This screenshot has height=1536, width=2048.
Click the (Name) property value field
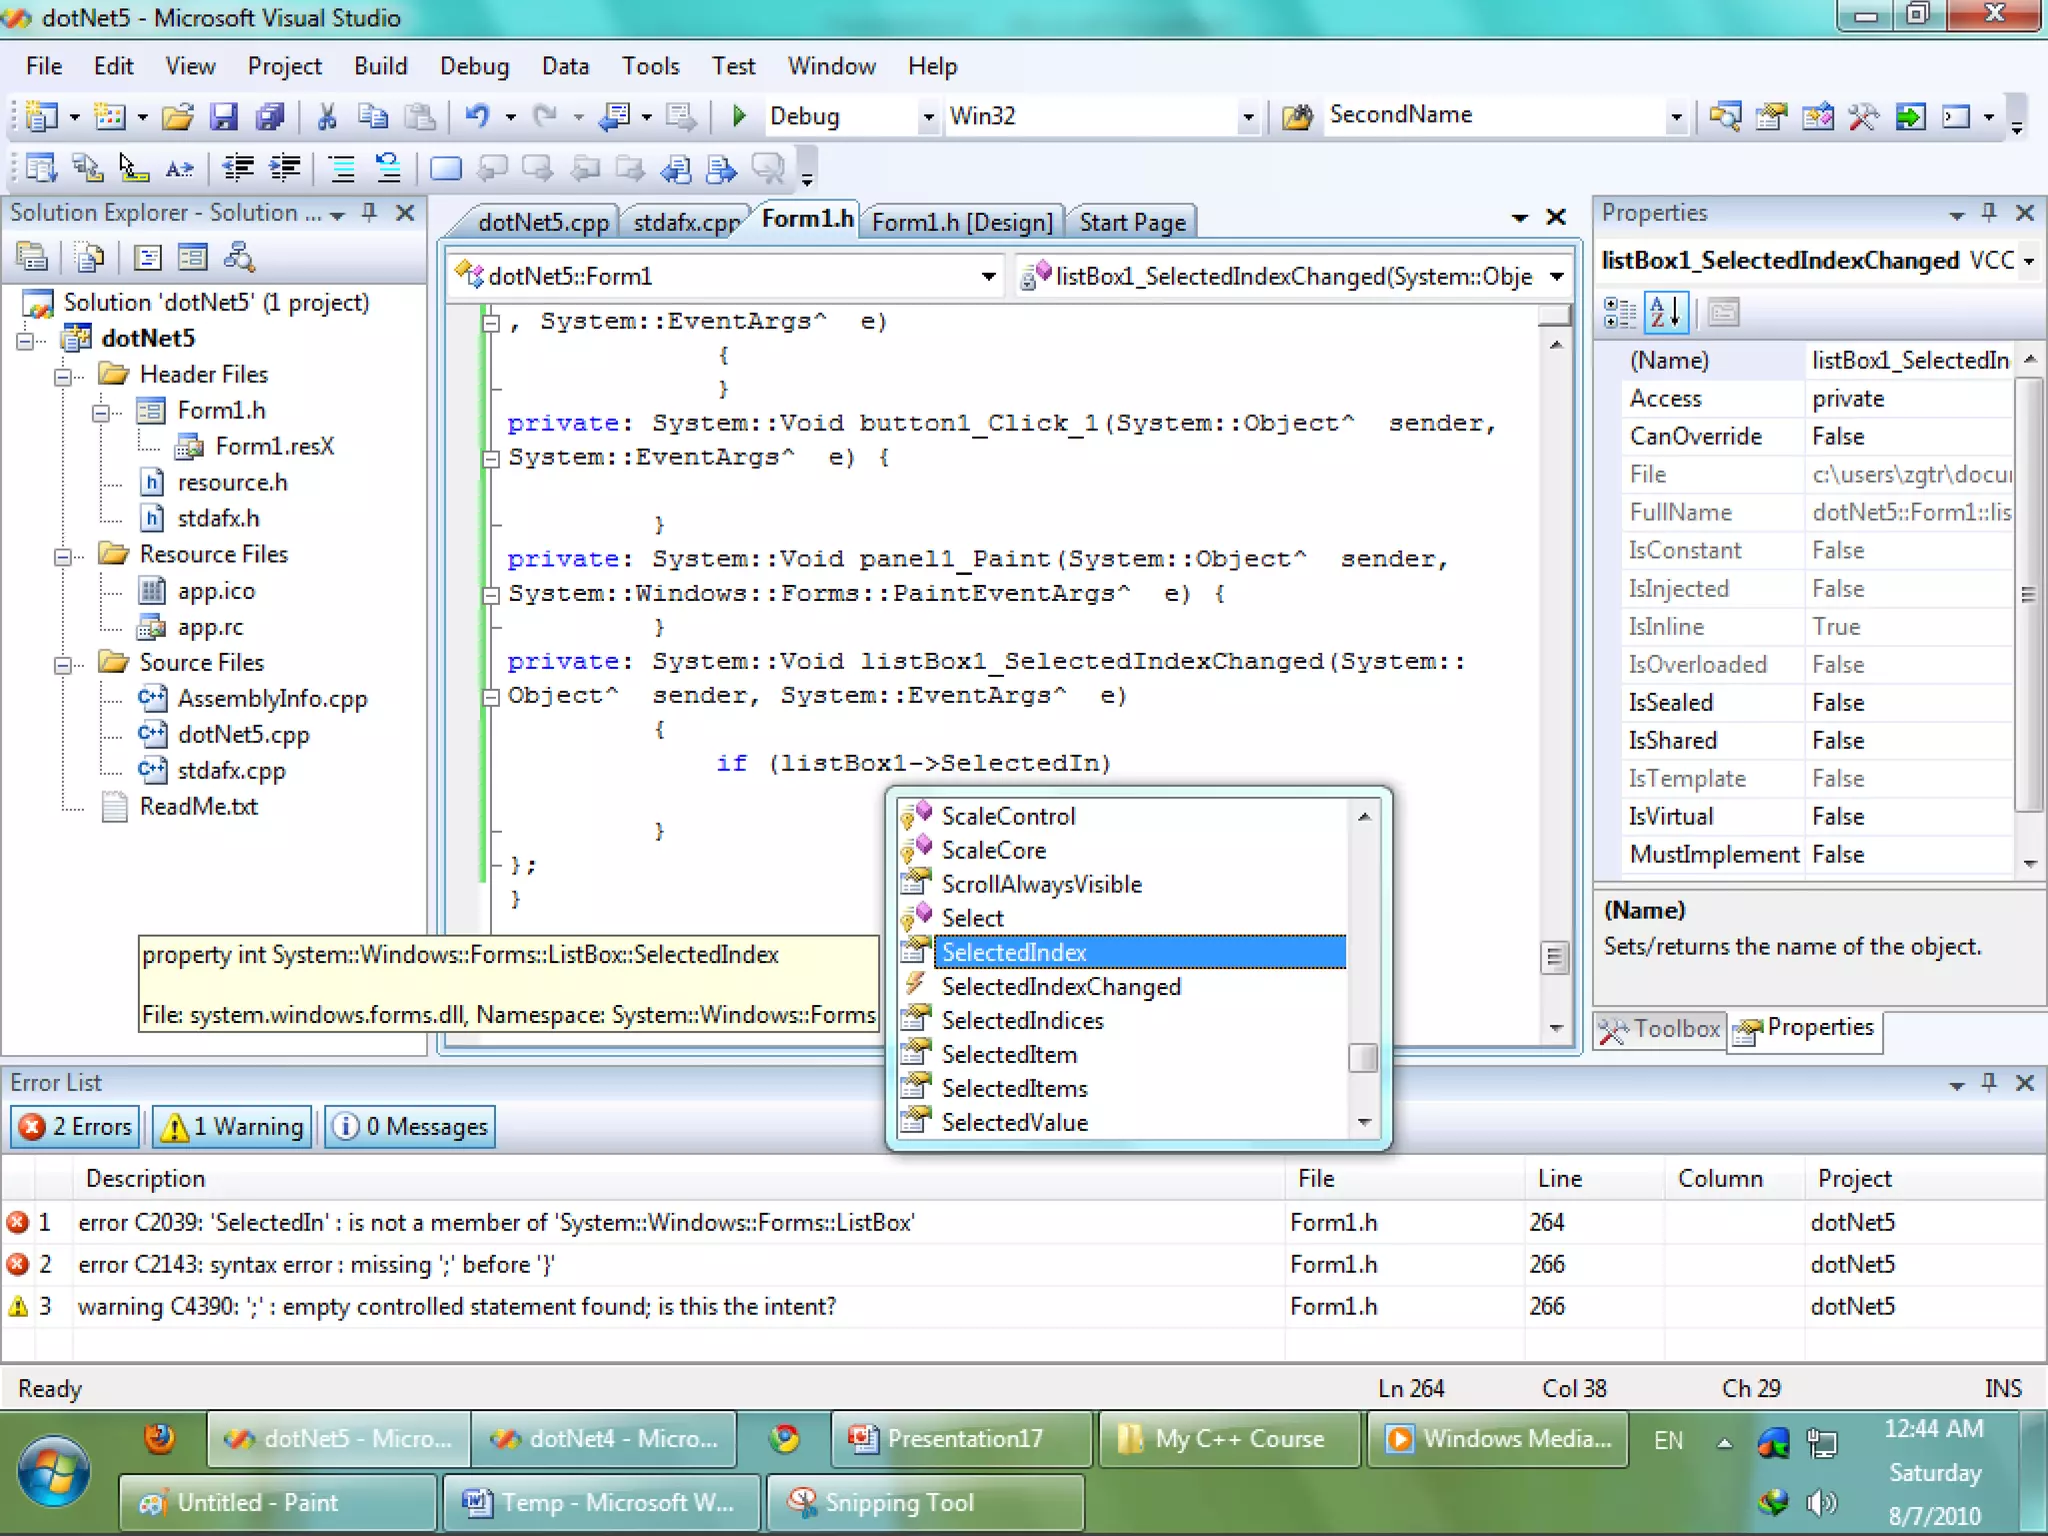pos(1910,361)
